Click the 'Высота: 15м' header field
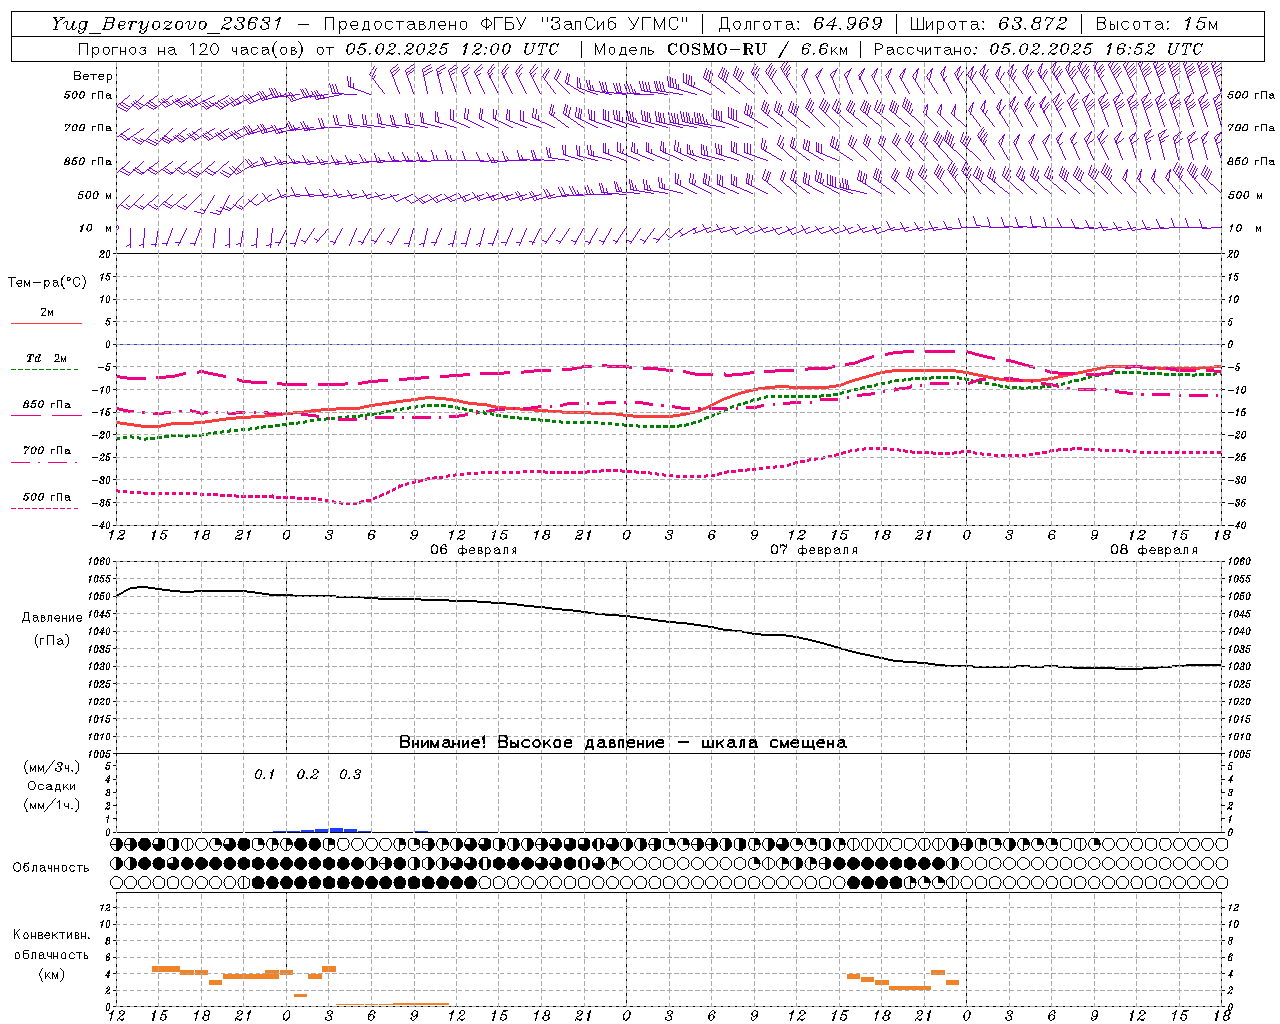The height and width of the screenshot is (1024, 1280). (x=1157, y=24)
